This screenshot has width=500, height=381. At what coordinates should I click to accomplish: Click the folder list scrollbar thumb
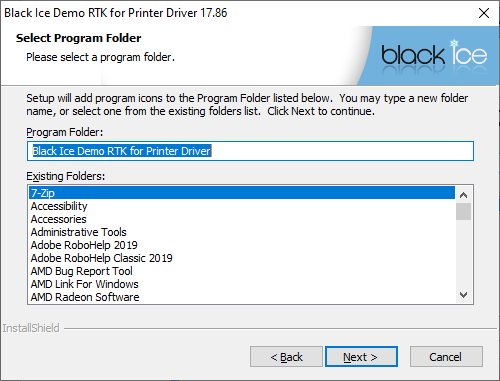(463, 212)
